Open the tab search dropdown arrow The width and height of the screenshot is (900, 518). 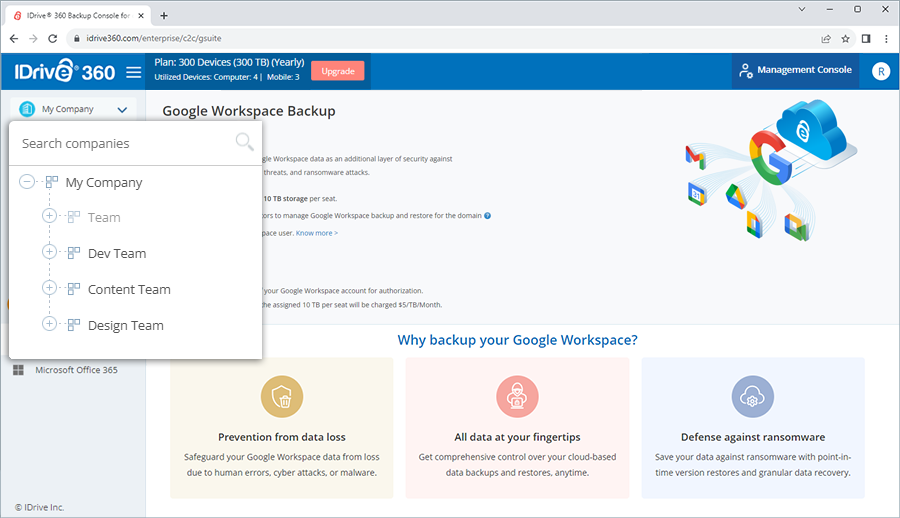pos(802,9)
